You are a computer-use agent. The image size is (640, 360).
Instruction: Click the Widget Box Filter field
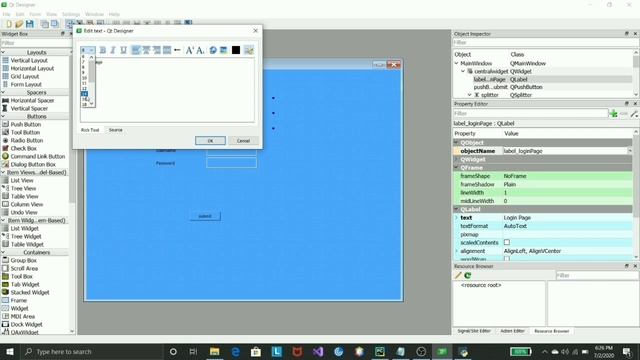pyautogui.click(x=35, y=43)
